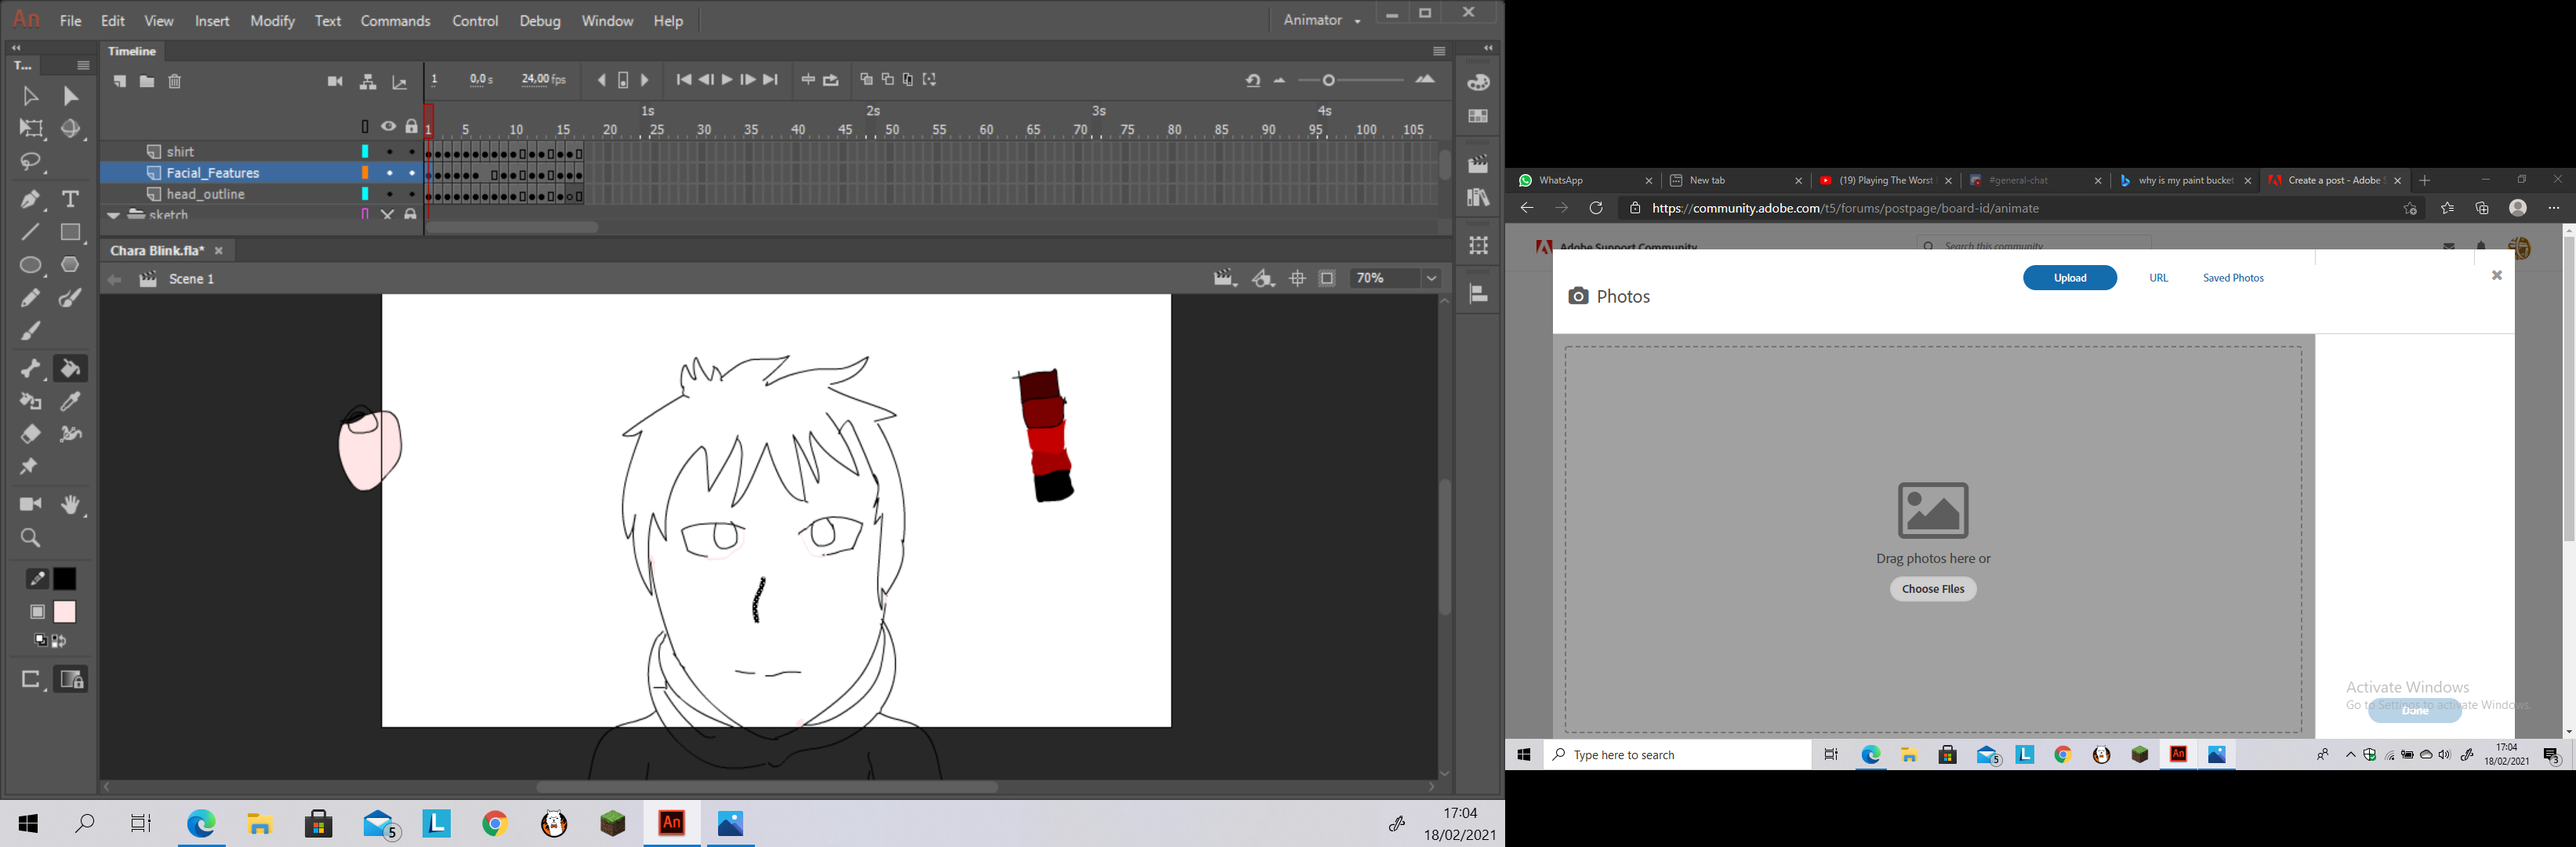Open the pink Fill color swatch
2576x847 pixels.
[x=64, y=611]
